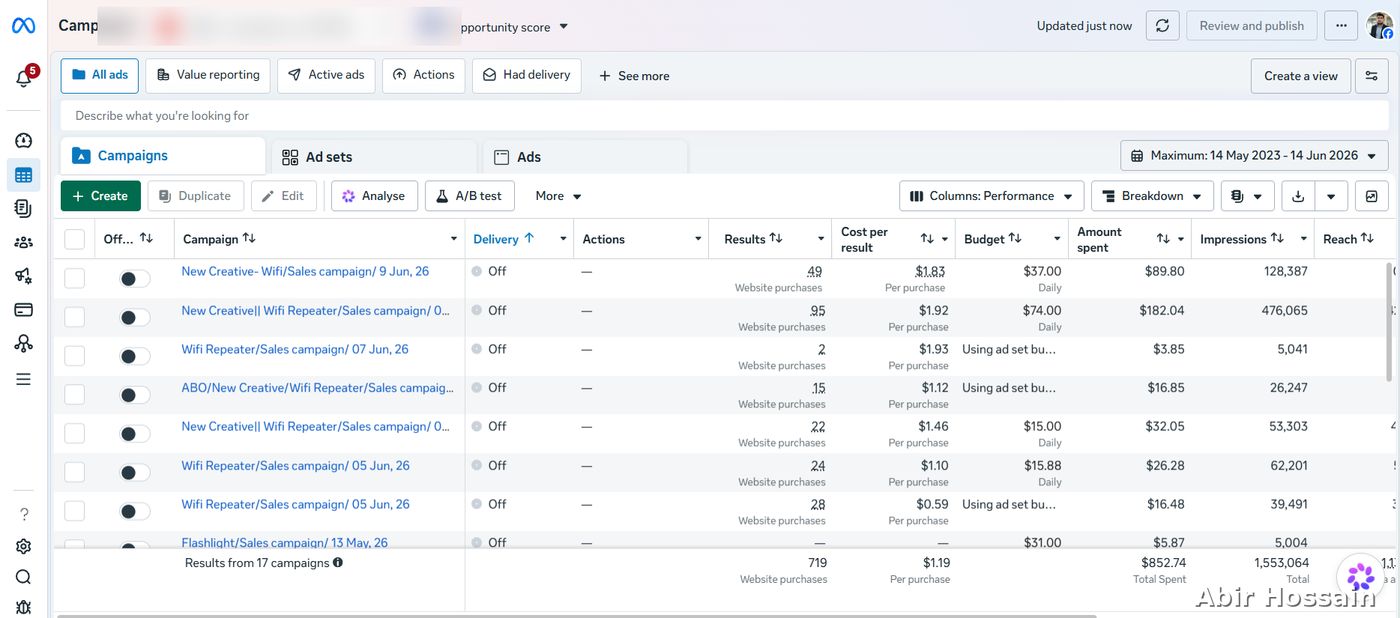Click the bottom horizontal scrollbar

click(578, 615)
